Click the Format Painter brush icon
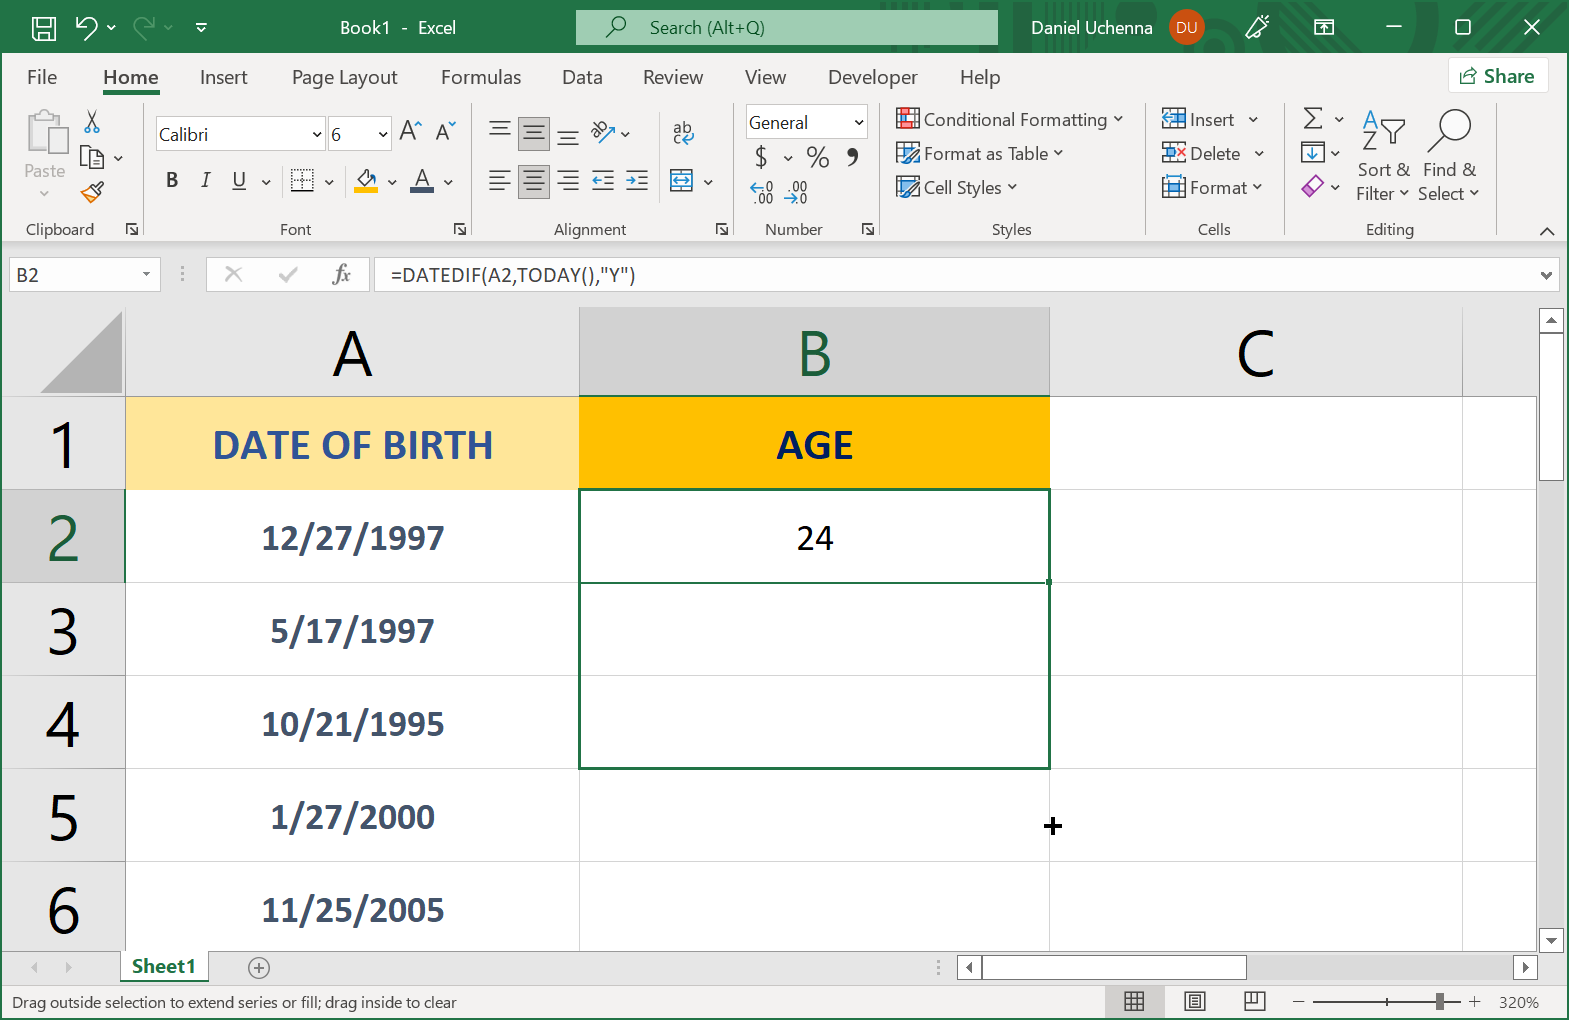 click(x=92, y=191)
